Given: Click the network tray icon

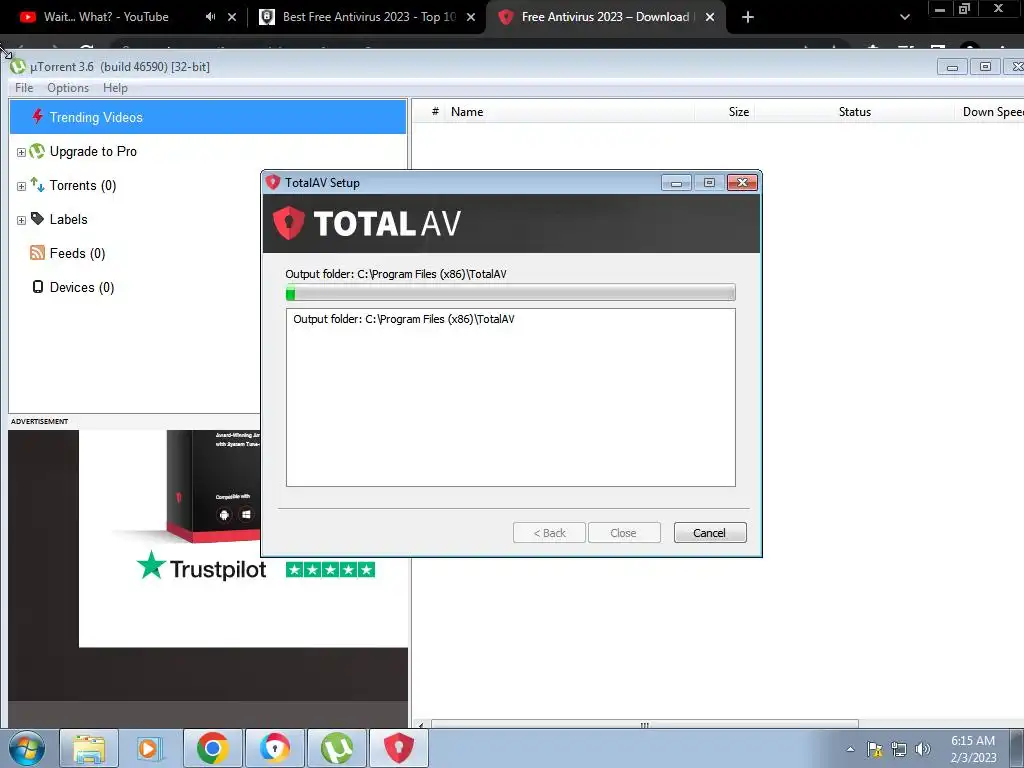Looking at the screenshot, I should 899,749.
